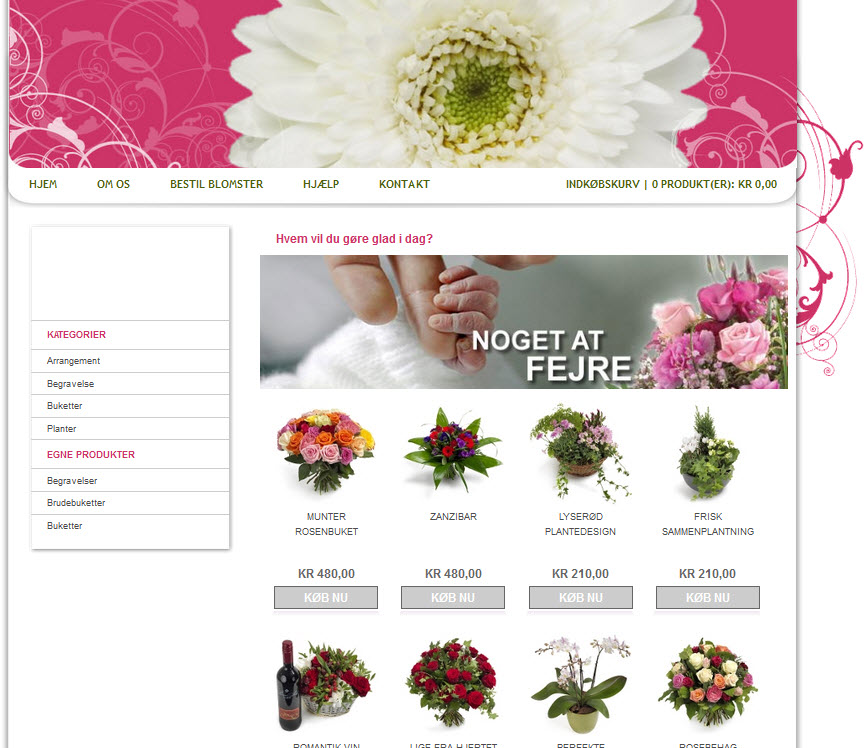Navigate to KONTAKT
Viewport: 864px width, 748px height.
click(404, 184)
